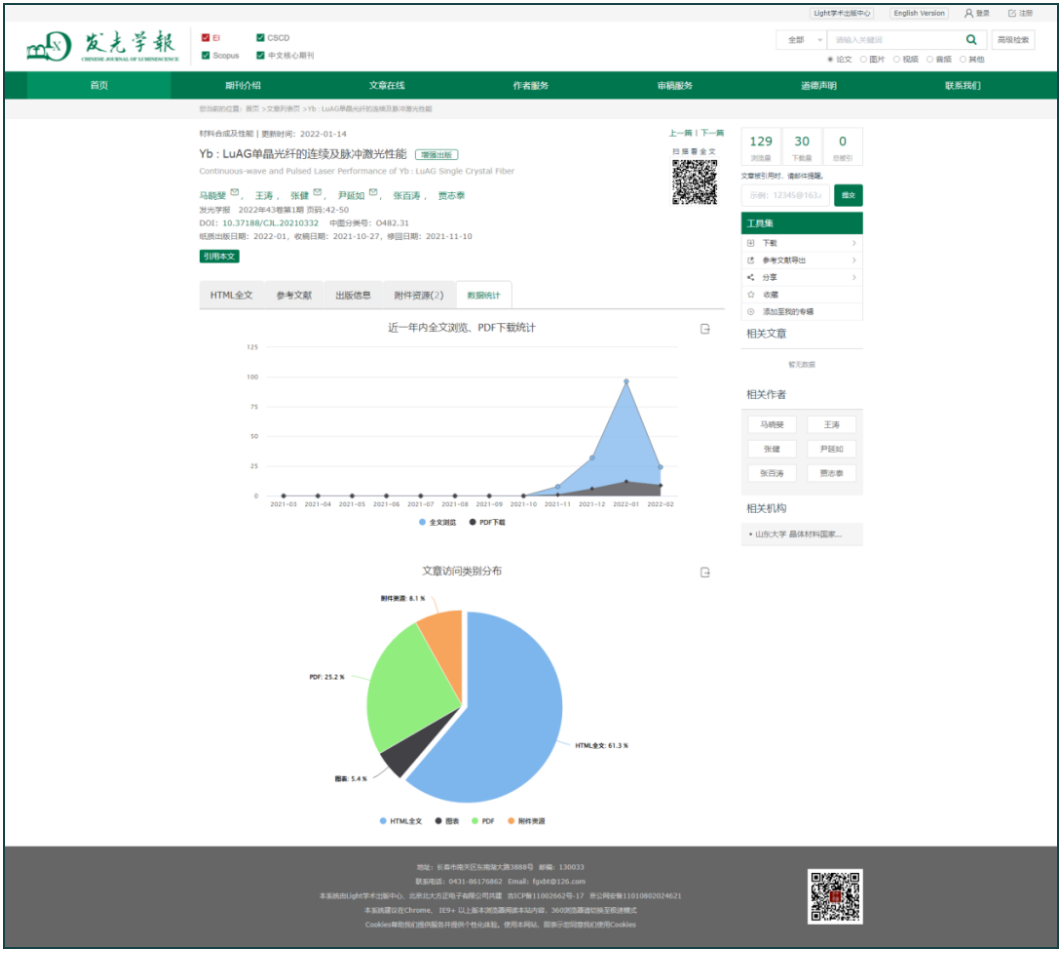Open the 附件资源(2) tab
This screenshot has width=1062, height=953.
[x=418, y=296]
